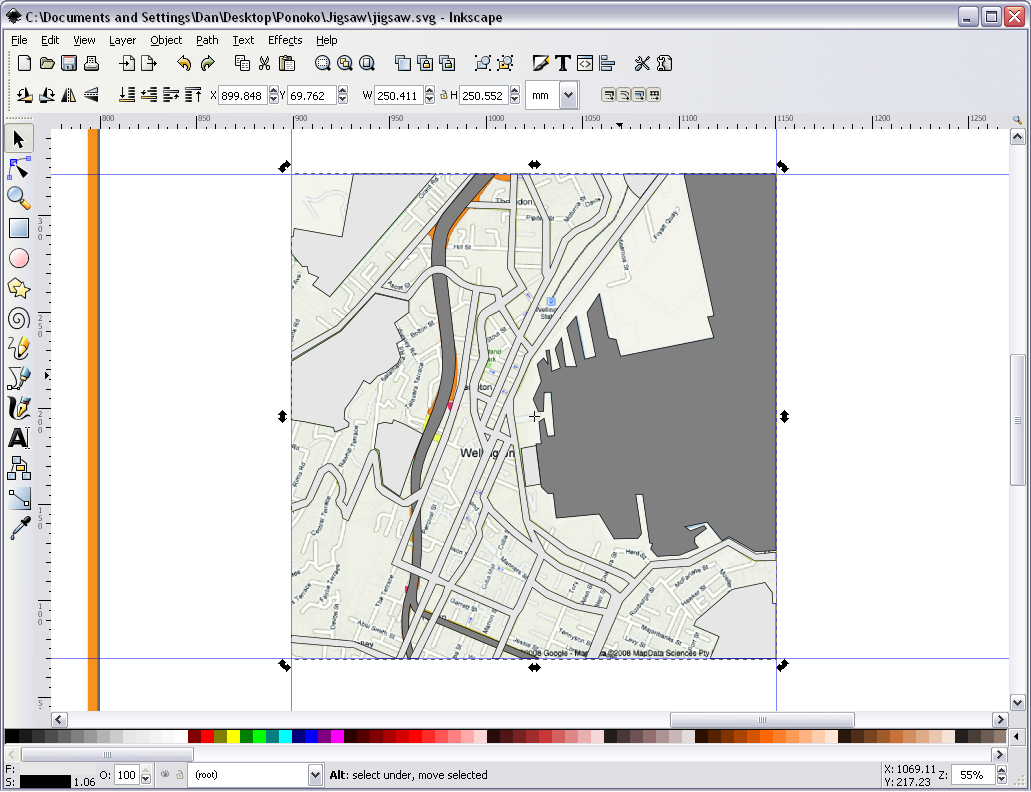
Task: Increase the Y position value
Action: tap(343, 91)
